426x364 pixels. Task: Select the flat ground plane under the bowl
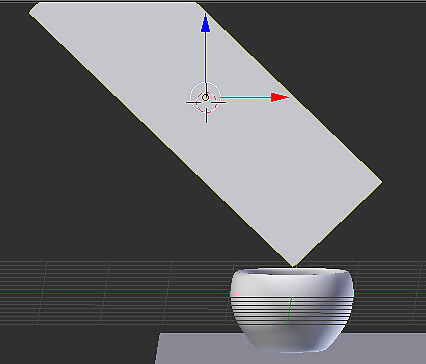tap(200, 348)
